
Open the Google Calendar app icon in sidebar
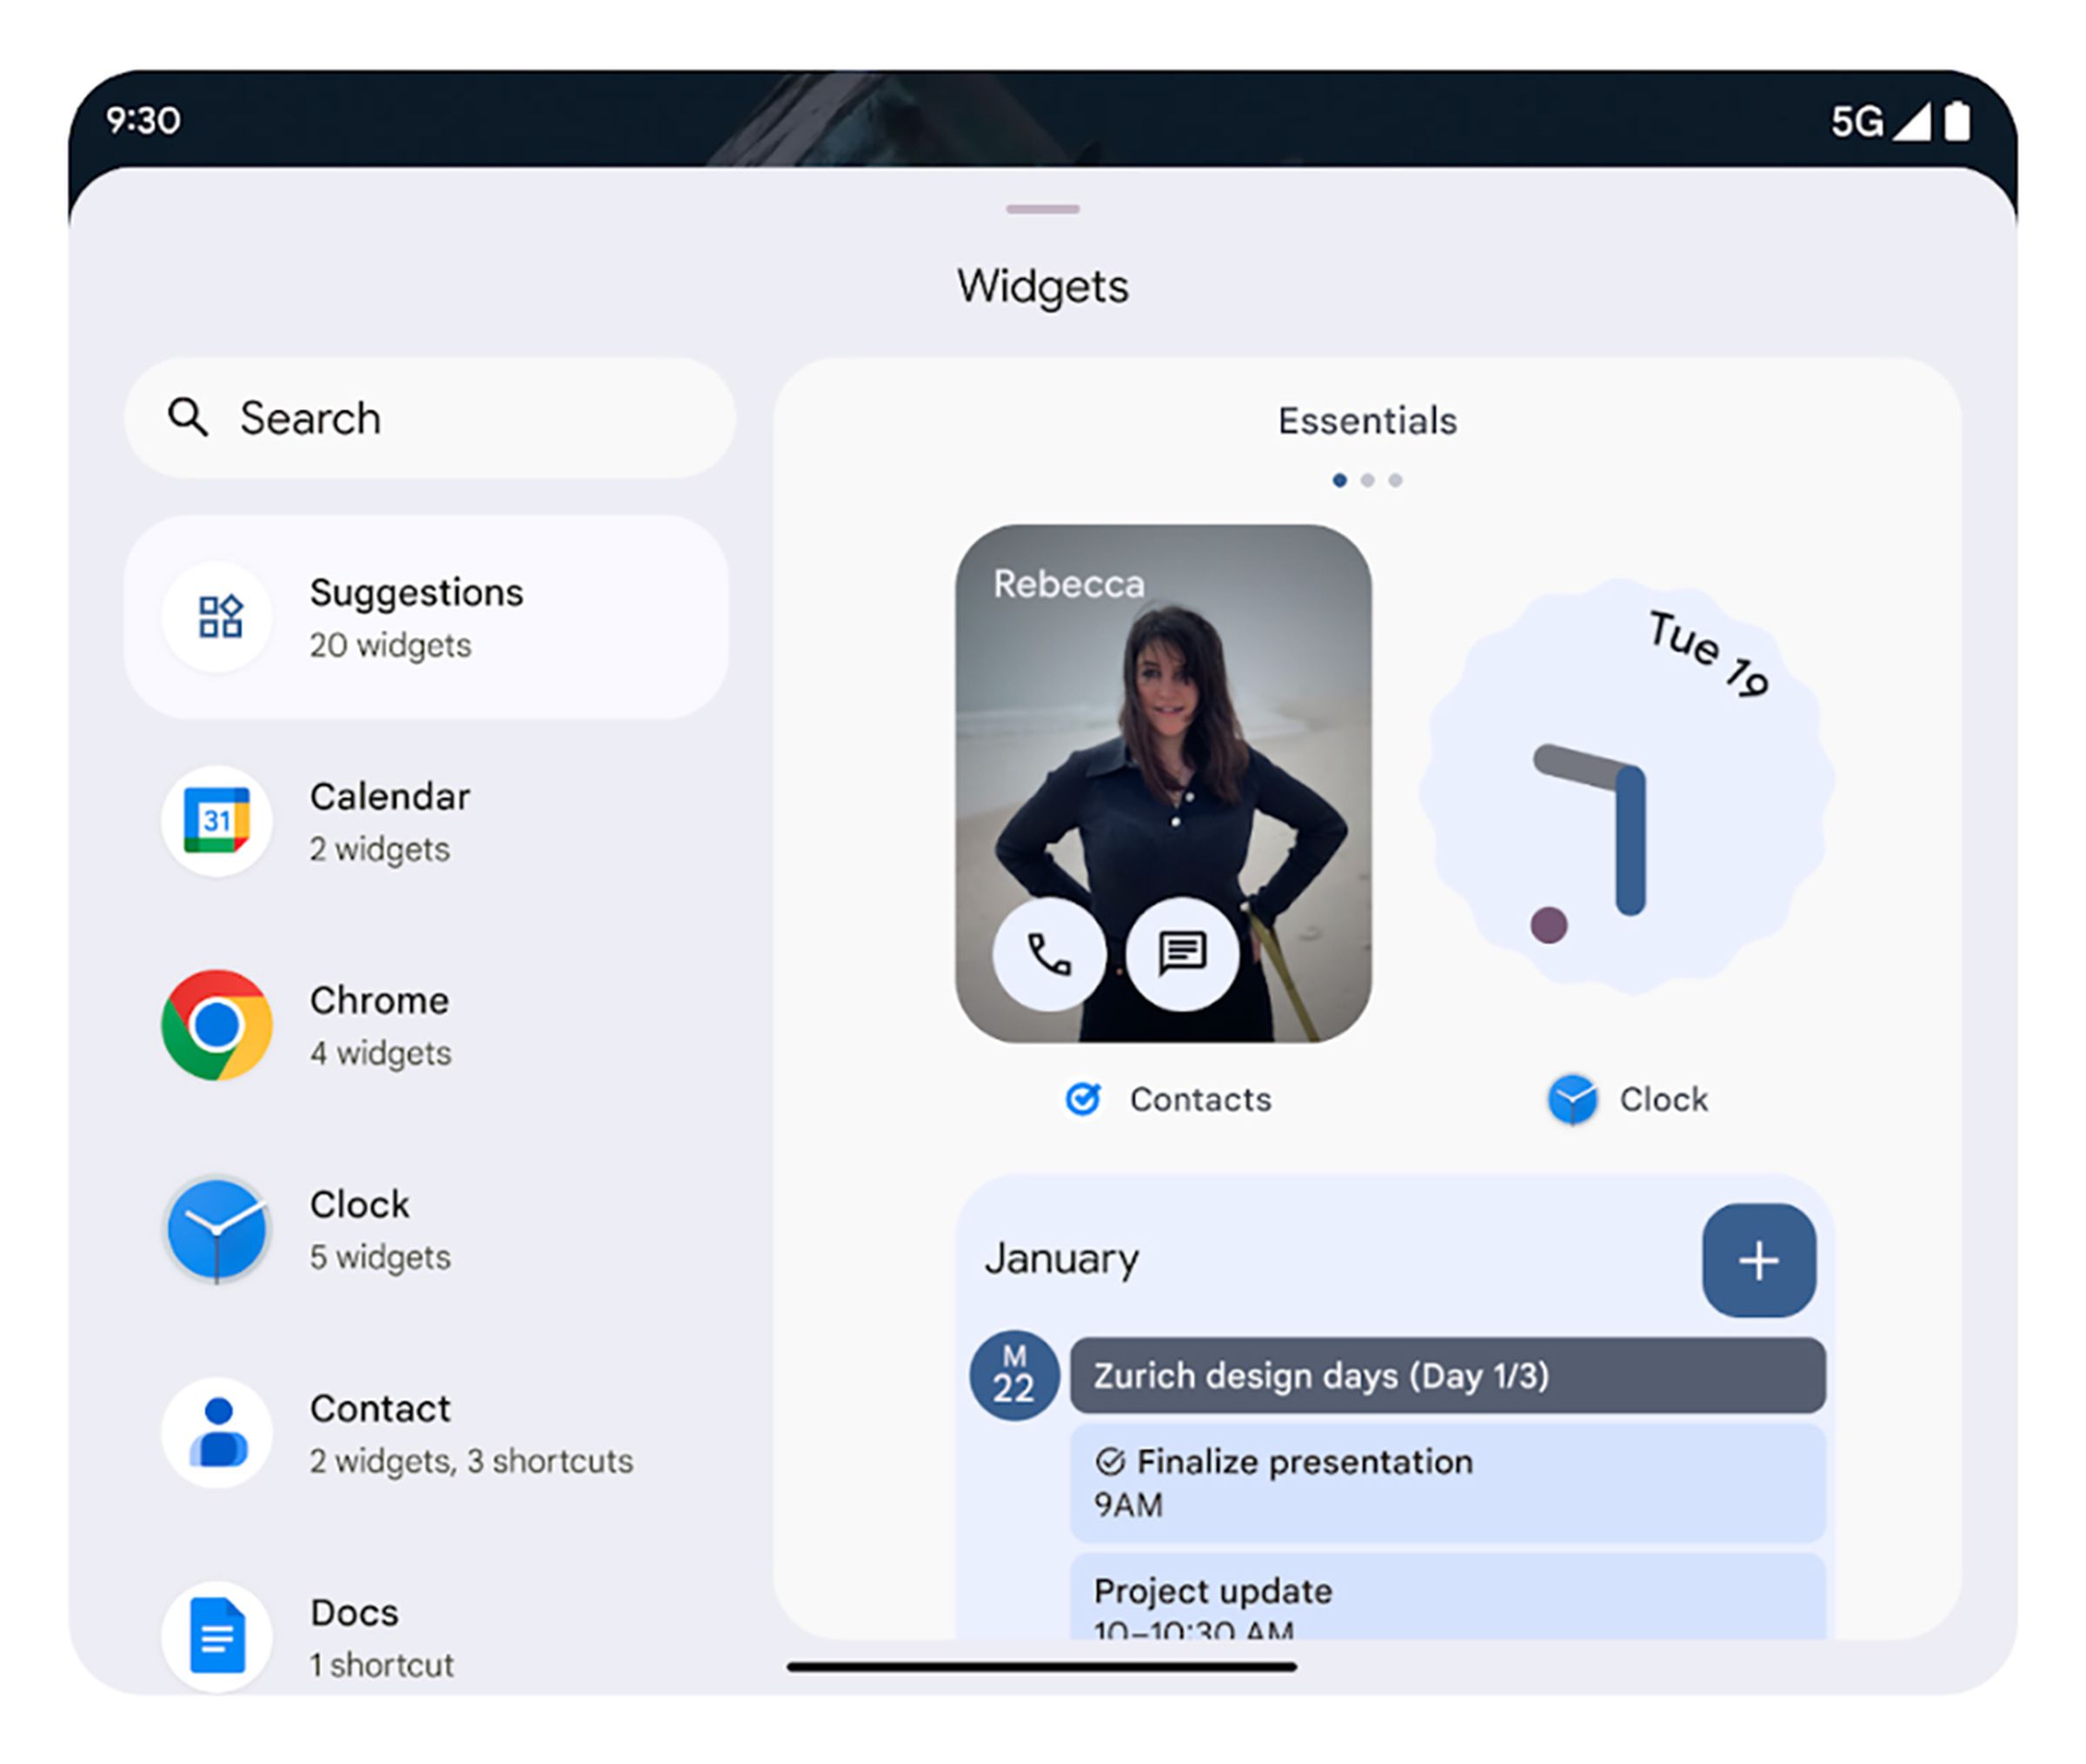[x=217, y=822]
